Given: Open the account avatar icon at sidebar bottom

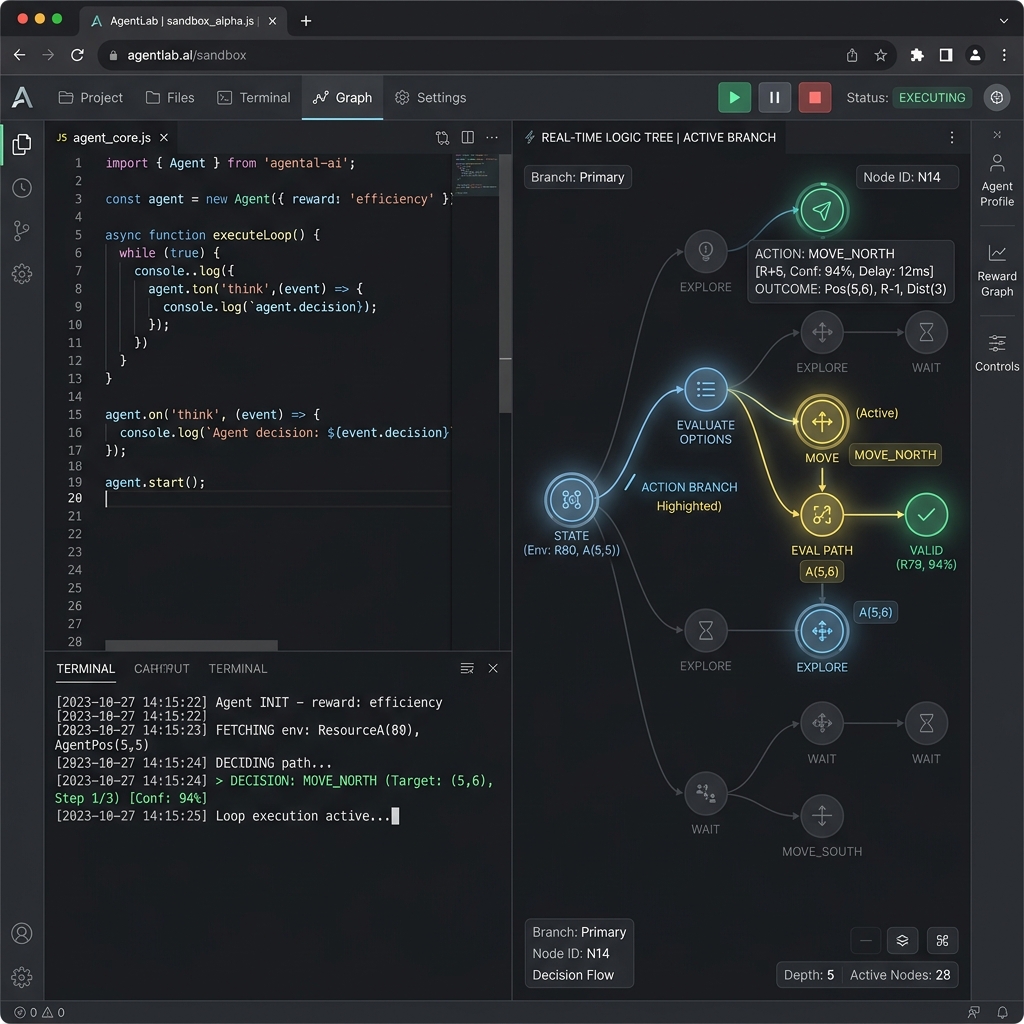Looking at the screenshot, I should [22, 934].
